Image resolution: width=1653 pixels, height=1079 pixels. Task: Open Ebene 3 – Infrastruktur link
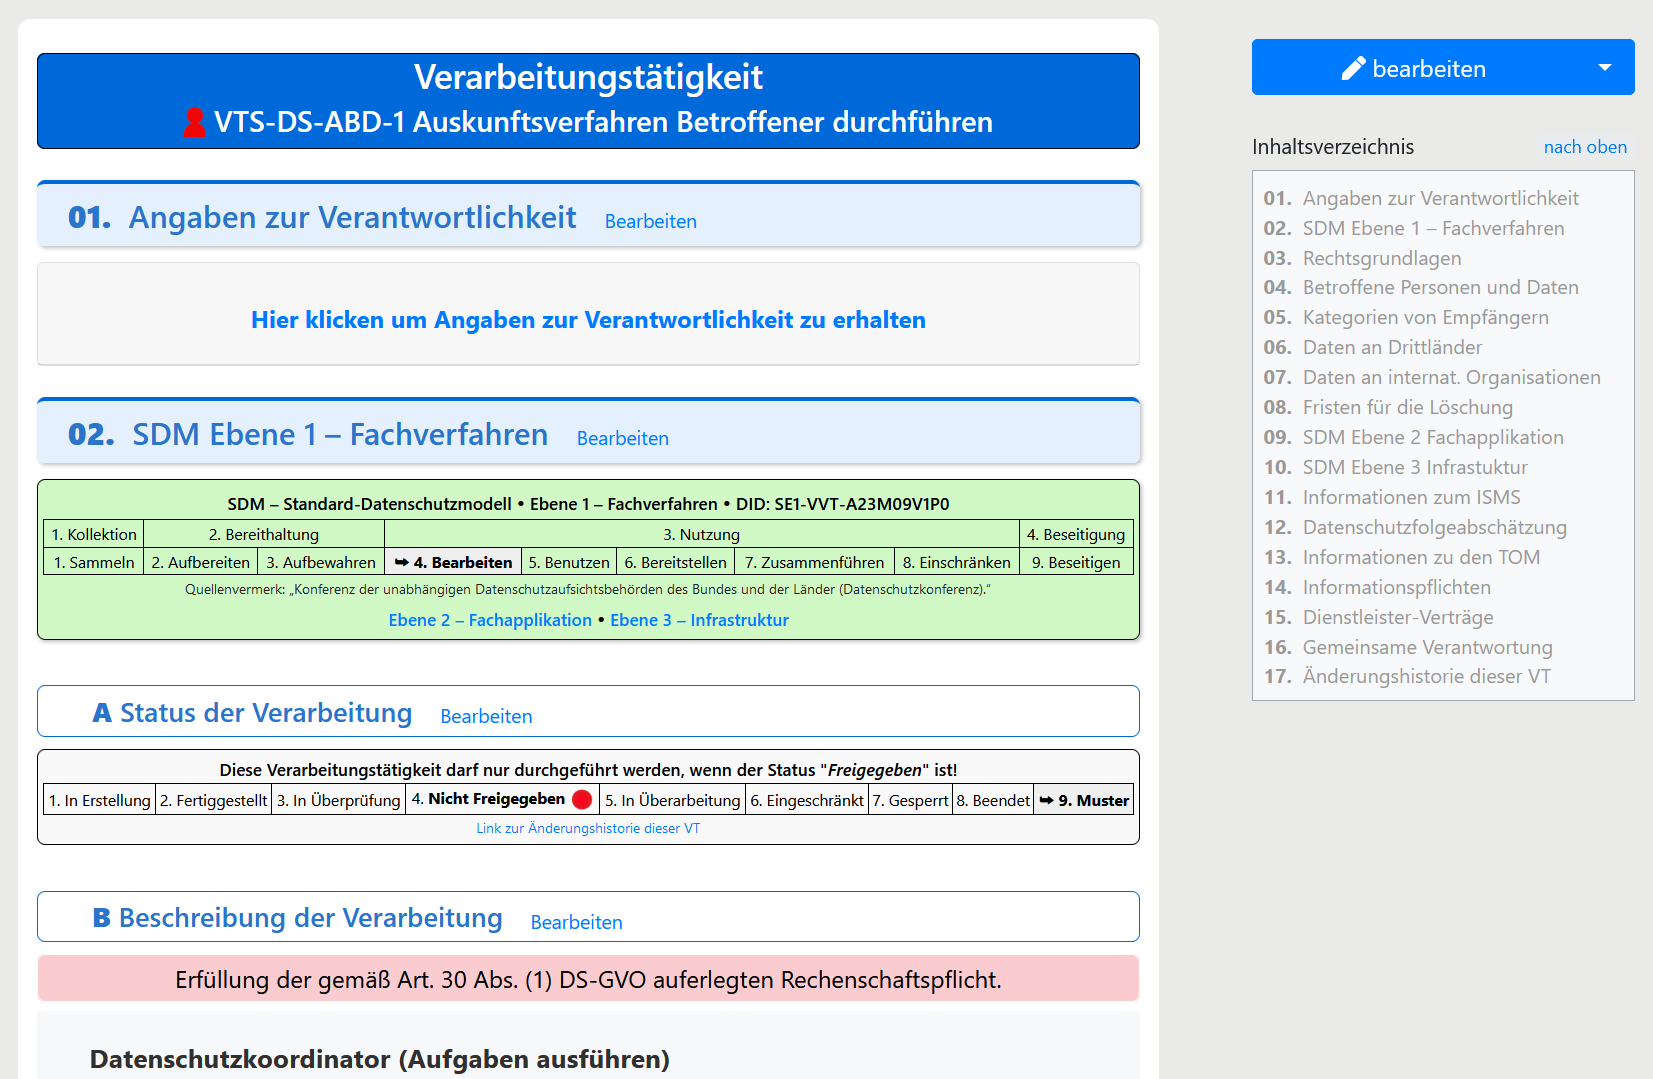tap(699, 620)
